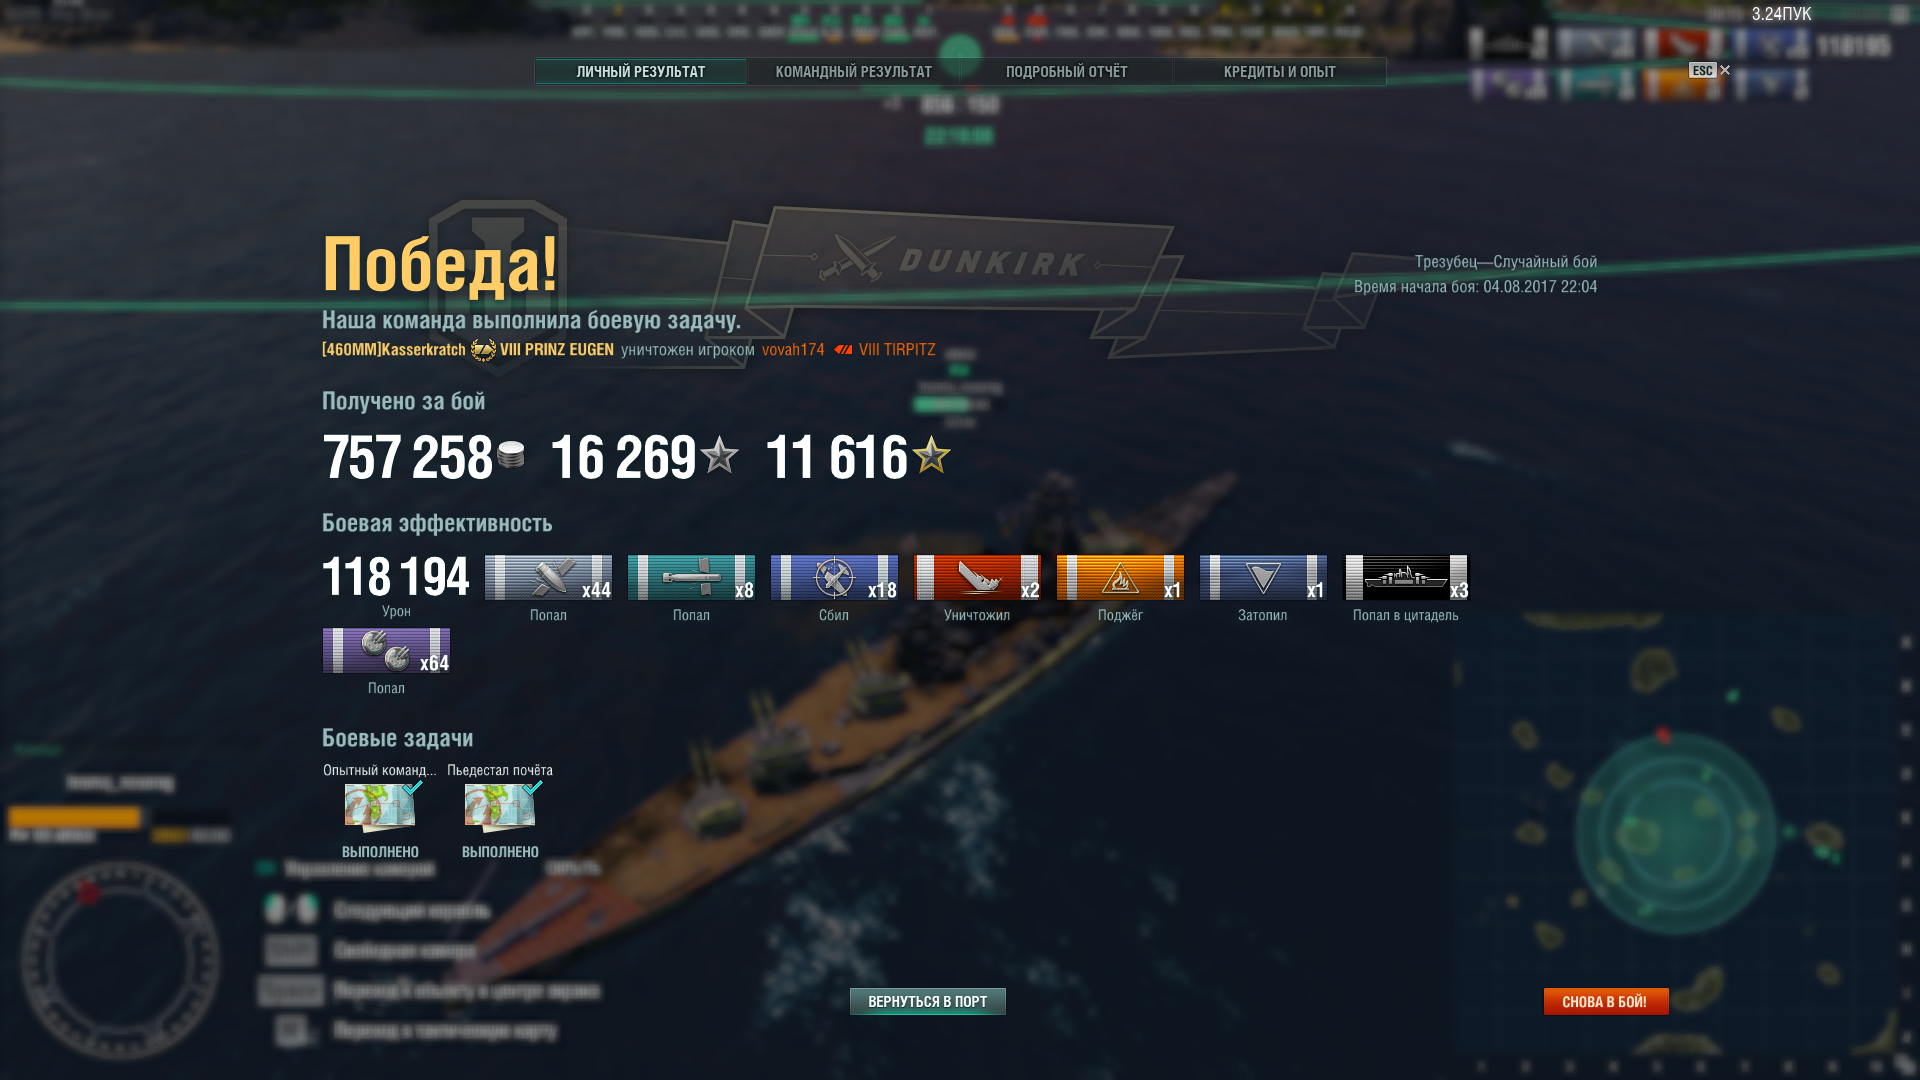Open the Подробный отчёт tab
This screenshot has height=1080, width=1920.
pyautogui.click(x=1066, y=72)
